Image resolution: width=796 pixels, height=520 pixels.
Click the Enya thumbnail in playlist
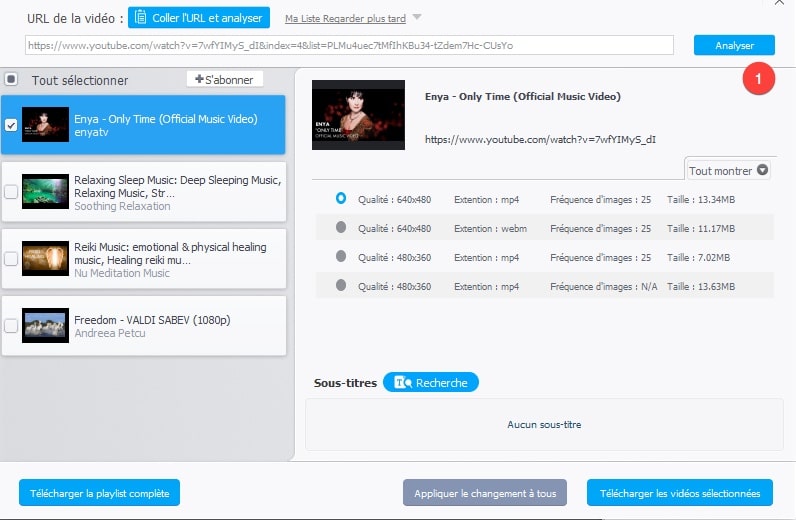click(45, 124)
